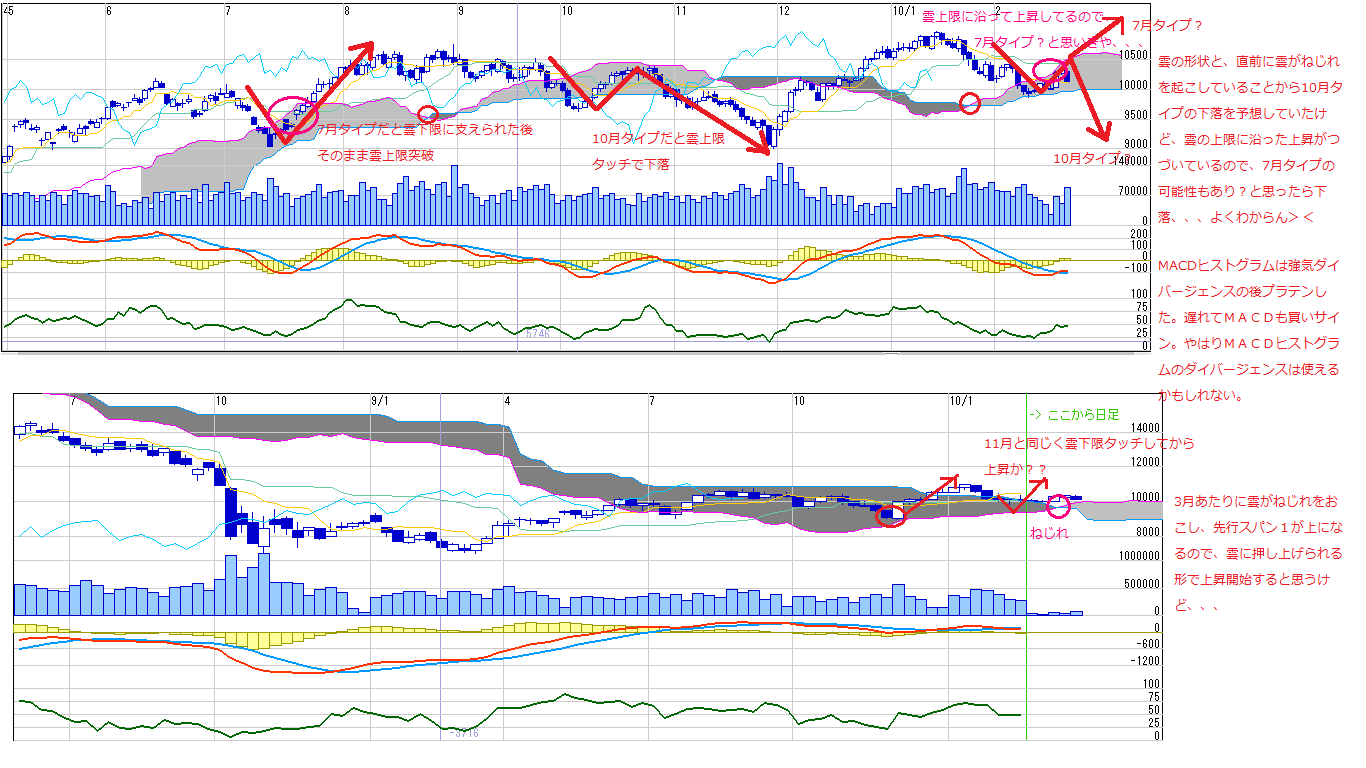
Task: Click small red circle left of September label
Action: tap(428, 115)
